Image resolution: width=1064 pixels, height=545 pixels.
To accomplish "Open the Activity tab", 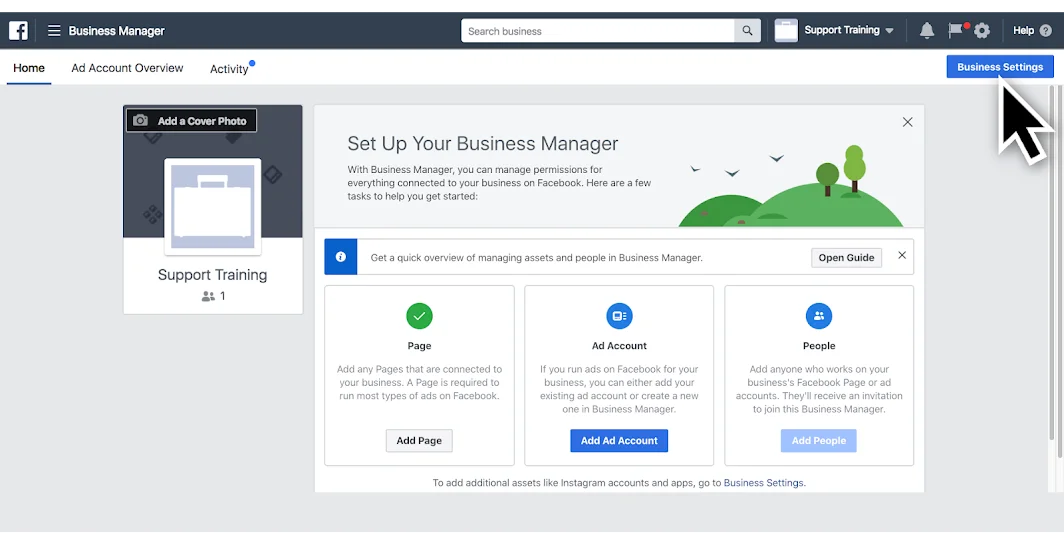I will tap(229, 69).
